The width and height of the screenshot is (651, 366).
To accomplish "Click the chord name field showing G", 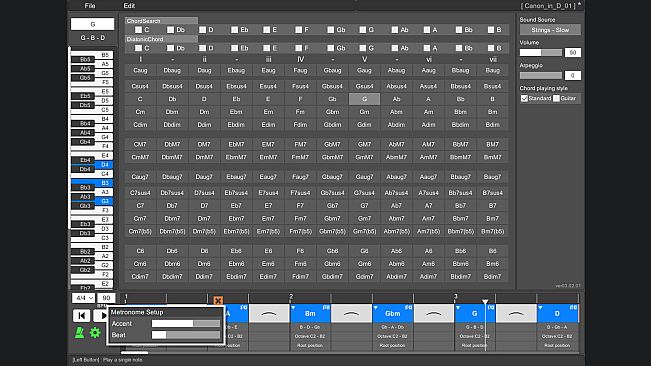I will [93, 24].
